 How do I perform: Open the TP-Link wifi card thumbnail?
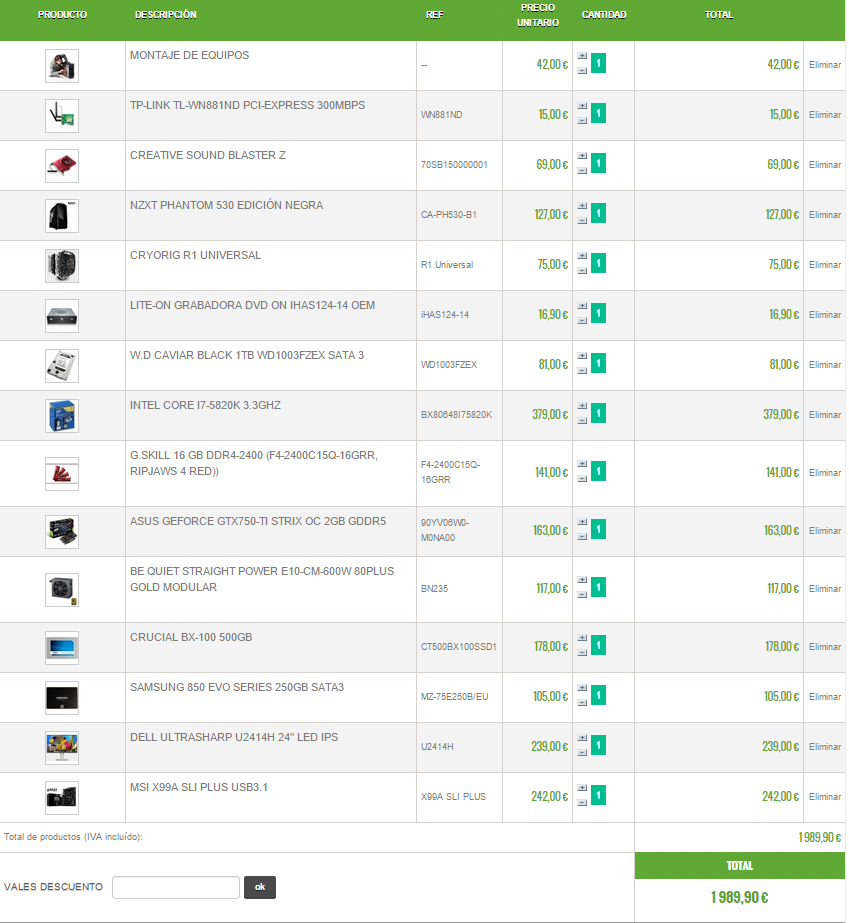point(62,116)
